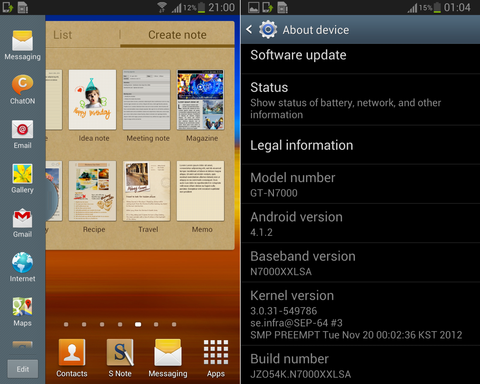Tap the active home page indicator
The image size is (480, 384).
pos(138,324)
